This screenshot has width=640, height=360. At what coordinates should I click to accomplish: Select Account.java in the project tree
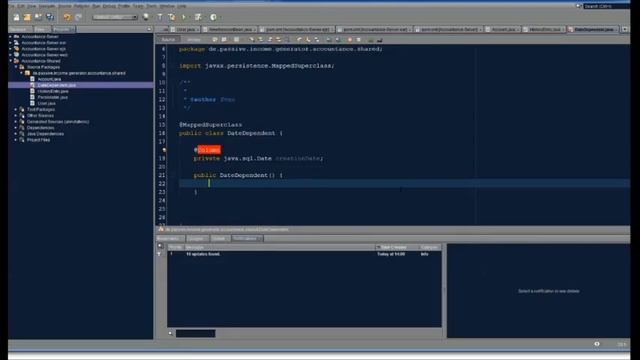click(x=49, y=79)
